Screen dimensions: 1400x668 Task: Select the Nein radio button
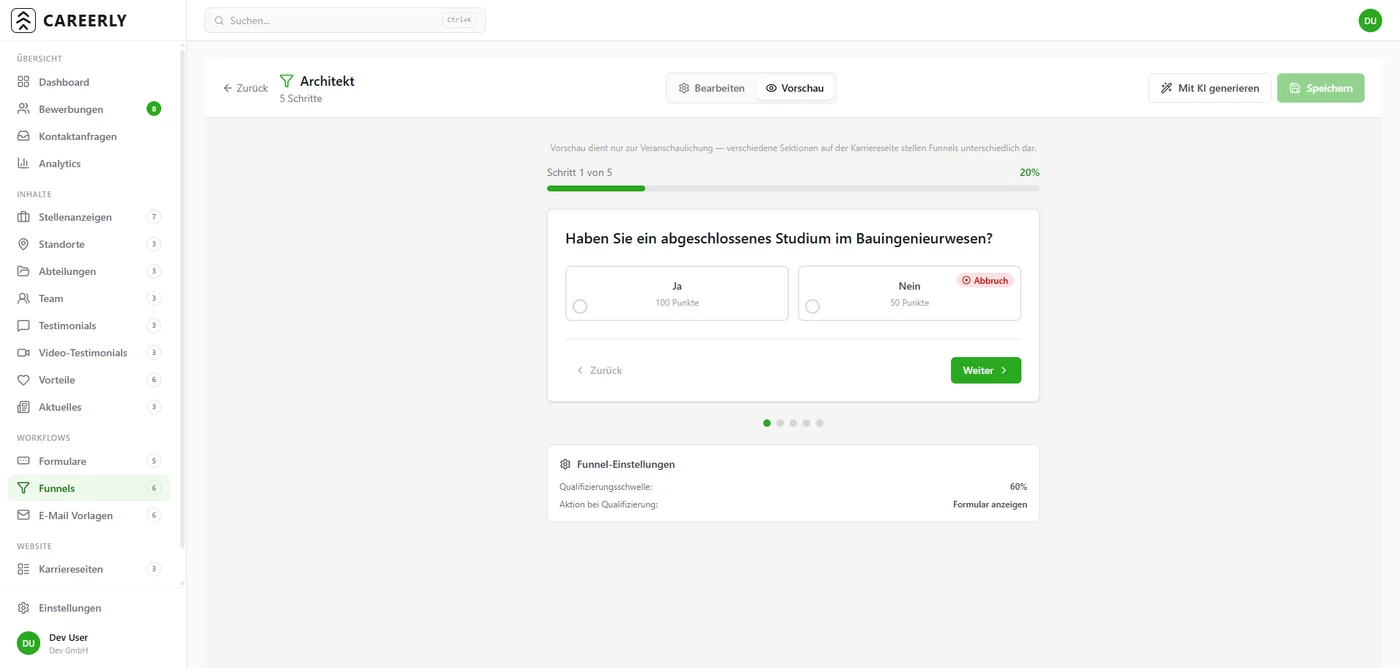pyautogui.click(x=812, y=306)
